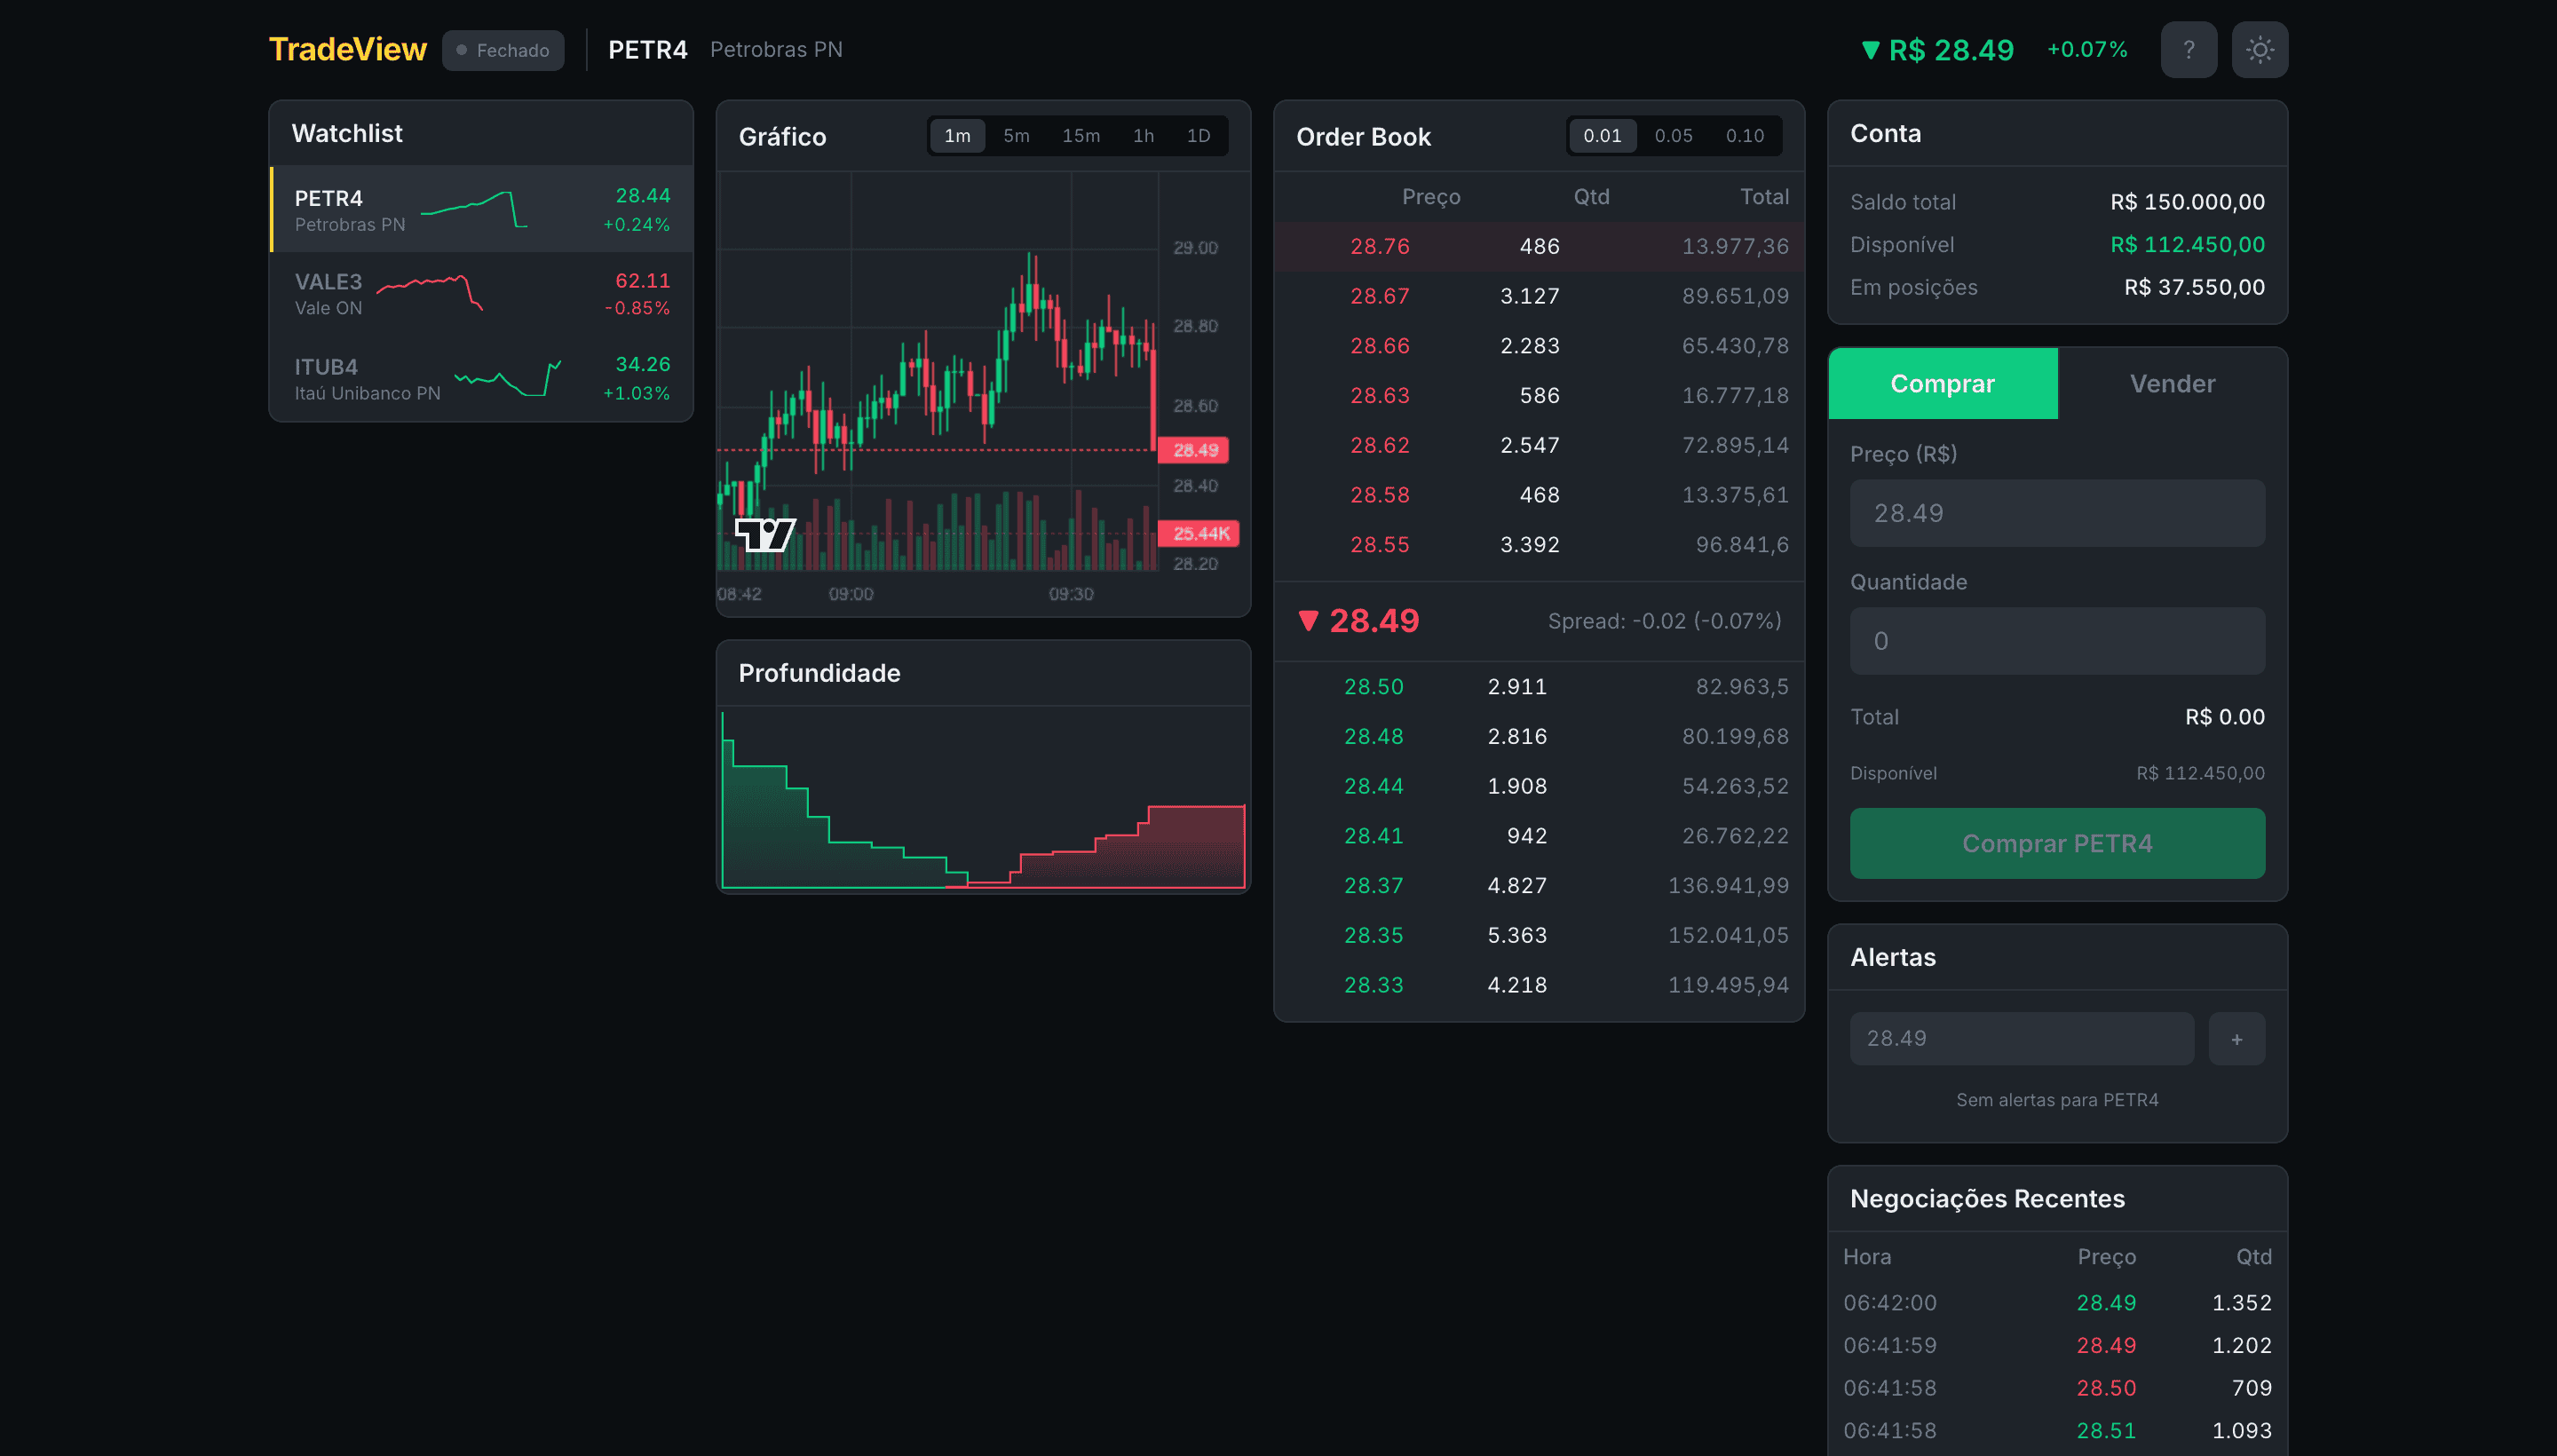Click the Comprar PETR4 button

click(2057, 844)
